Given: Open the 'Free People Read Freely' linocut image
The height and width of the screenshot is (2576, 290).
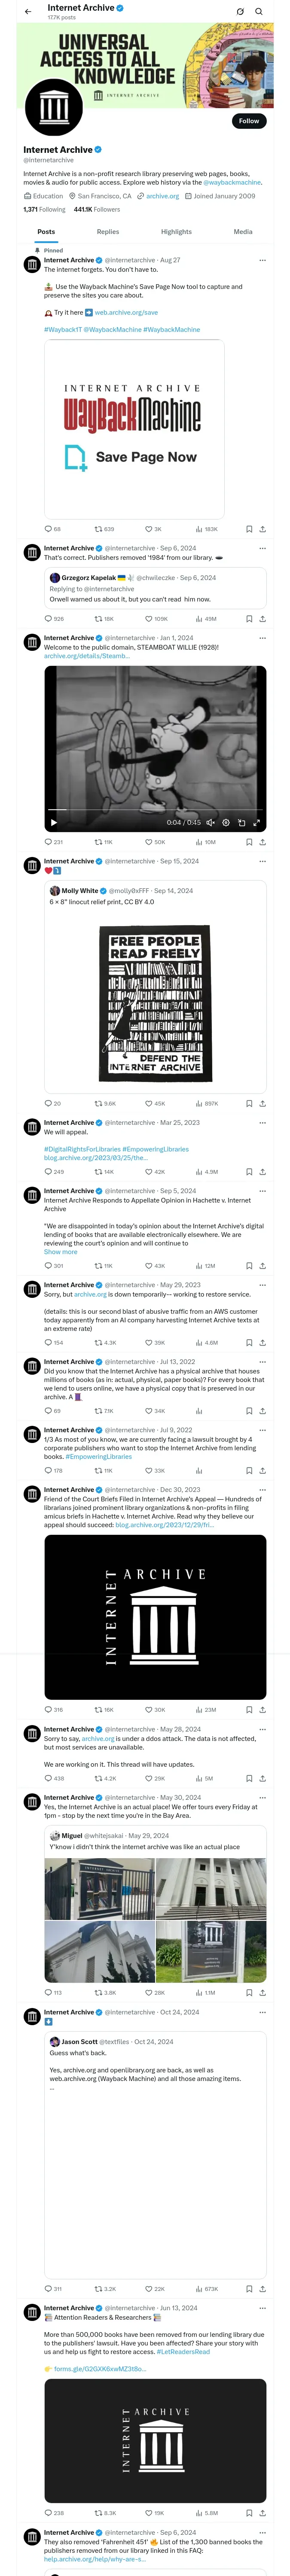Looking at the screenshot, I should (x=155, y=1003).
